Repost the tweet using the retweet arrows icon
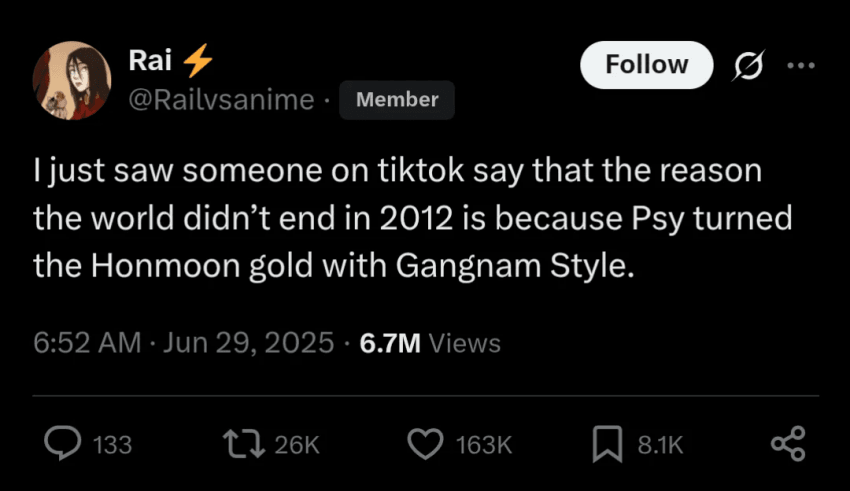Screen dimensions: 850x491 point(244,443)
